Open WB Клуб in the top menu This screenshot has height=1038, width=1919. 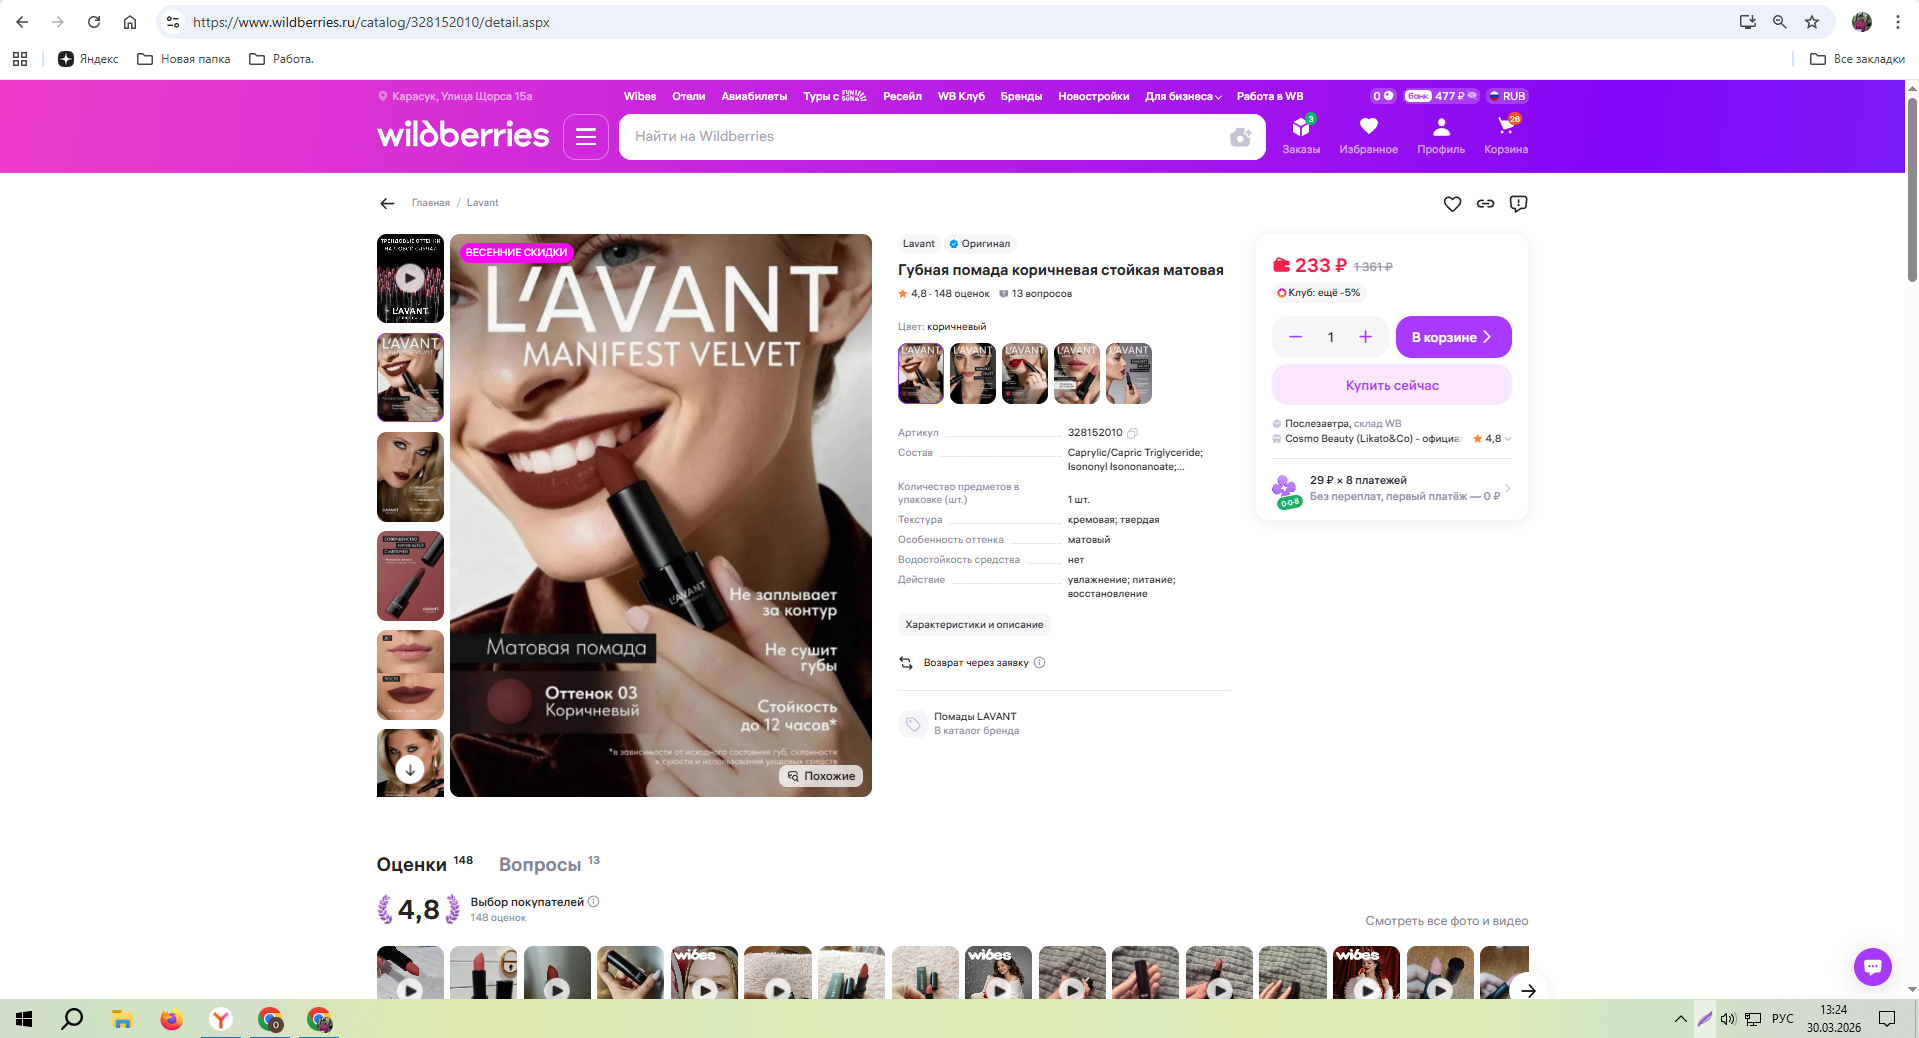point(961,97)
